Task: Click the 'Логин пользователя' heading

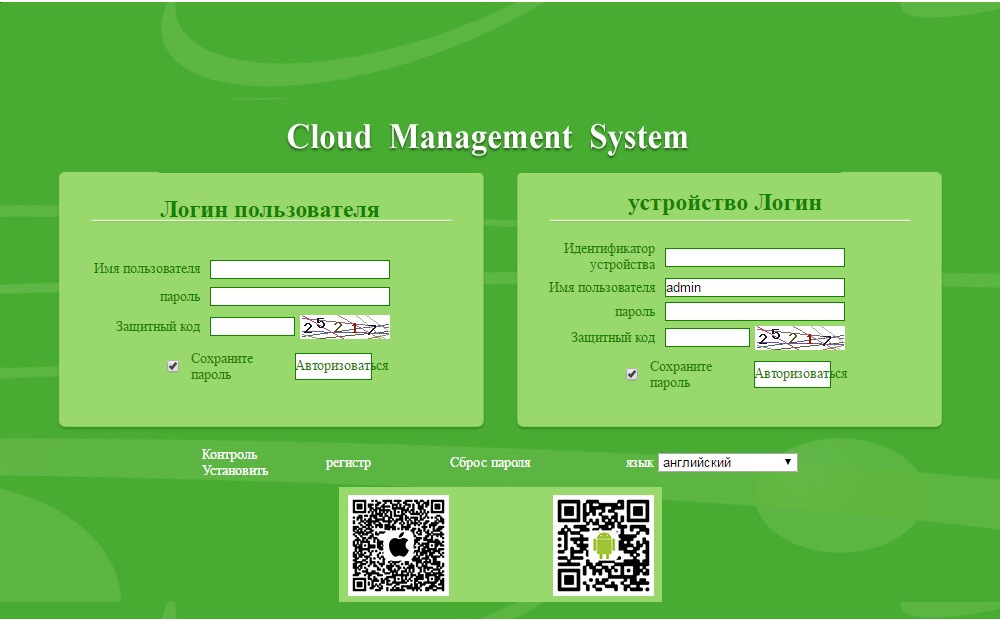Action: (x=270, y=209)
